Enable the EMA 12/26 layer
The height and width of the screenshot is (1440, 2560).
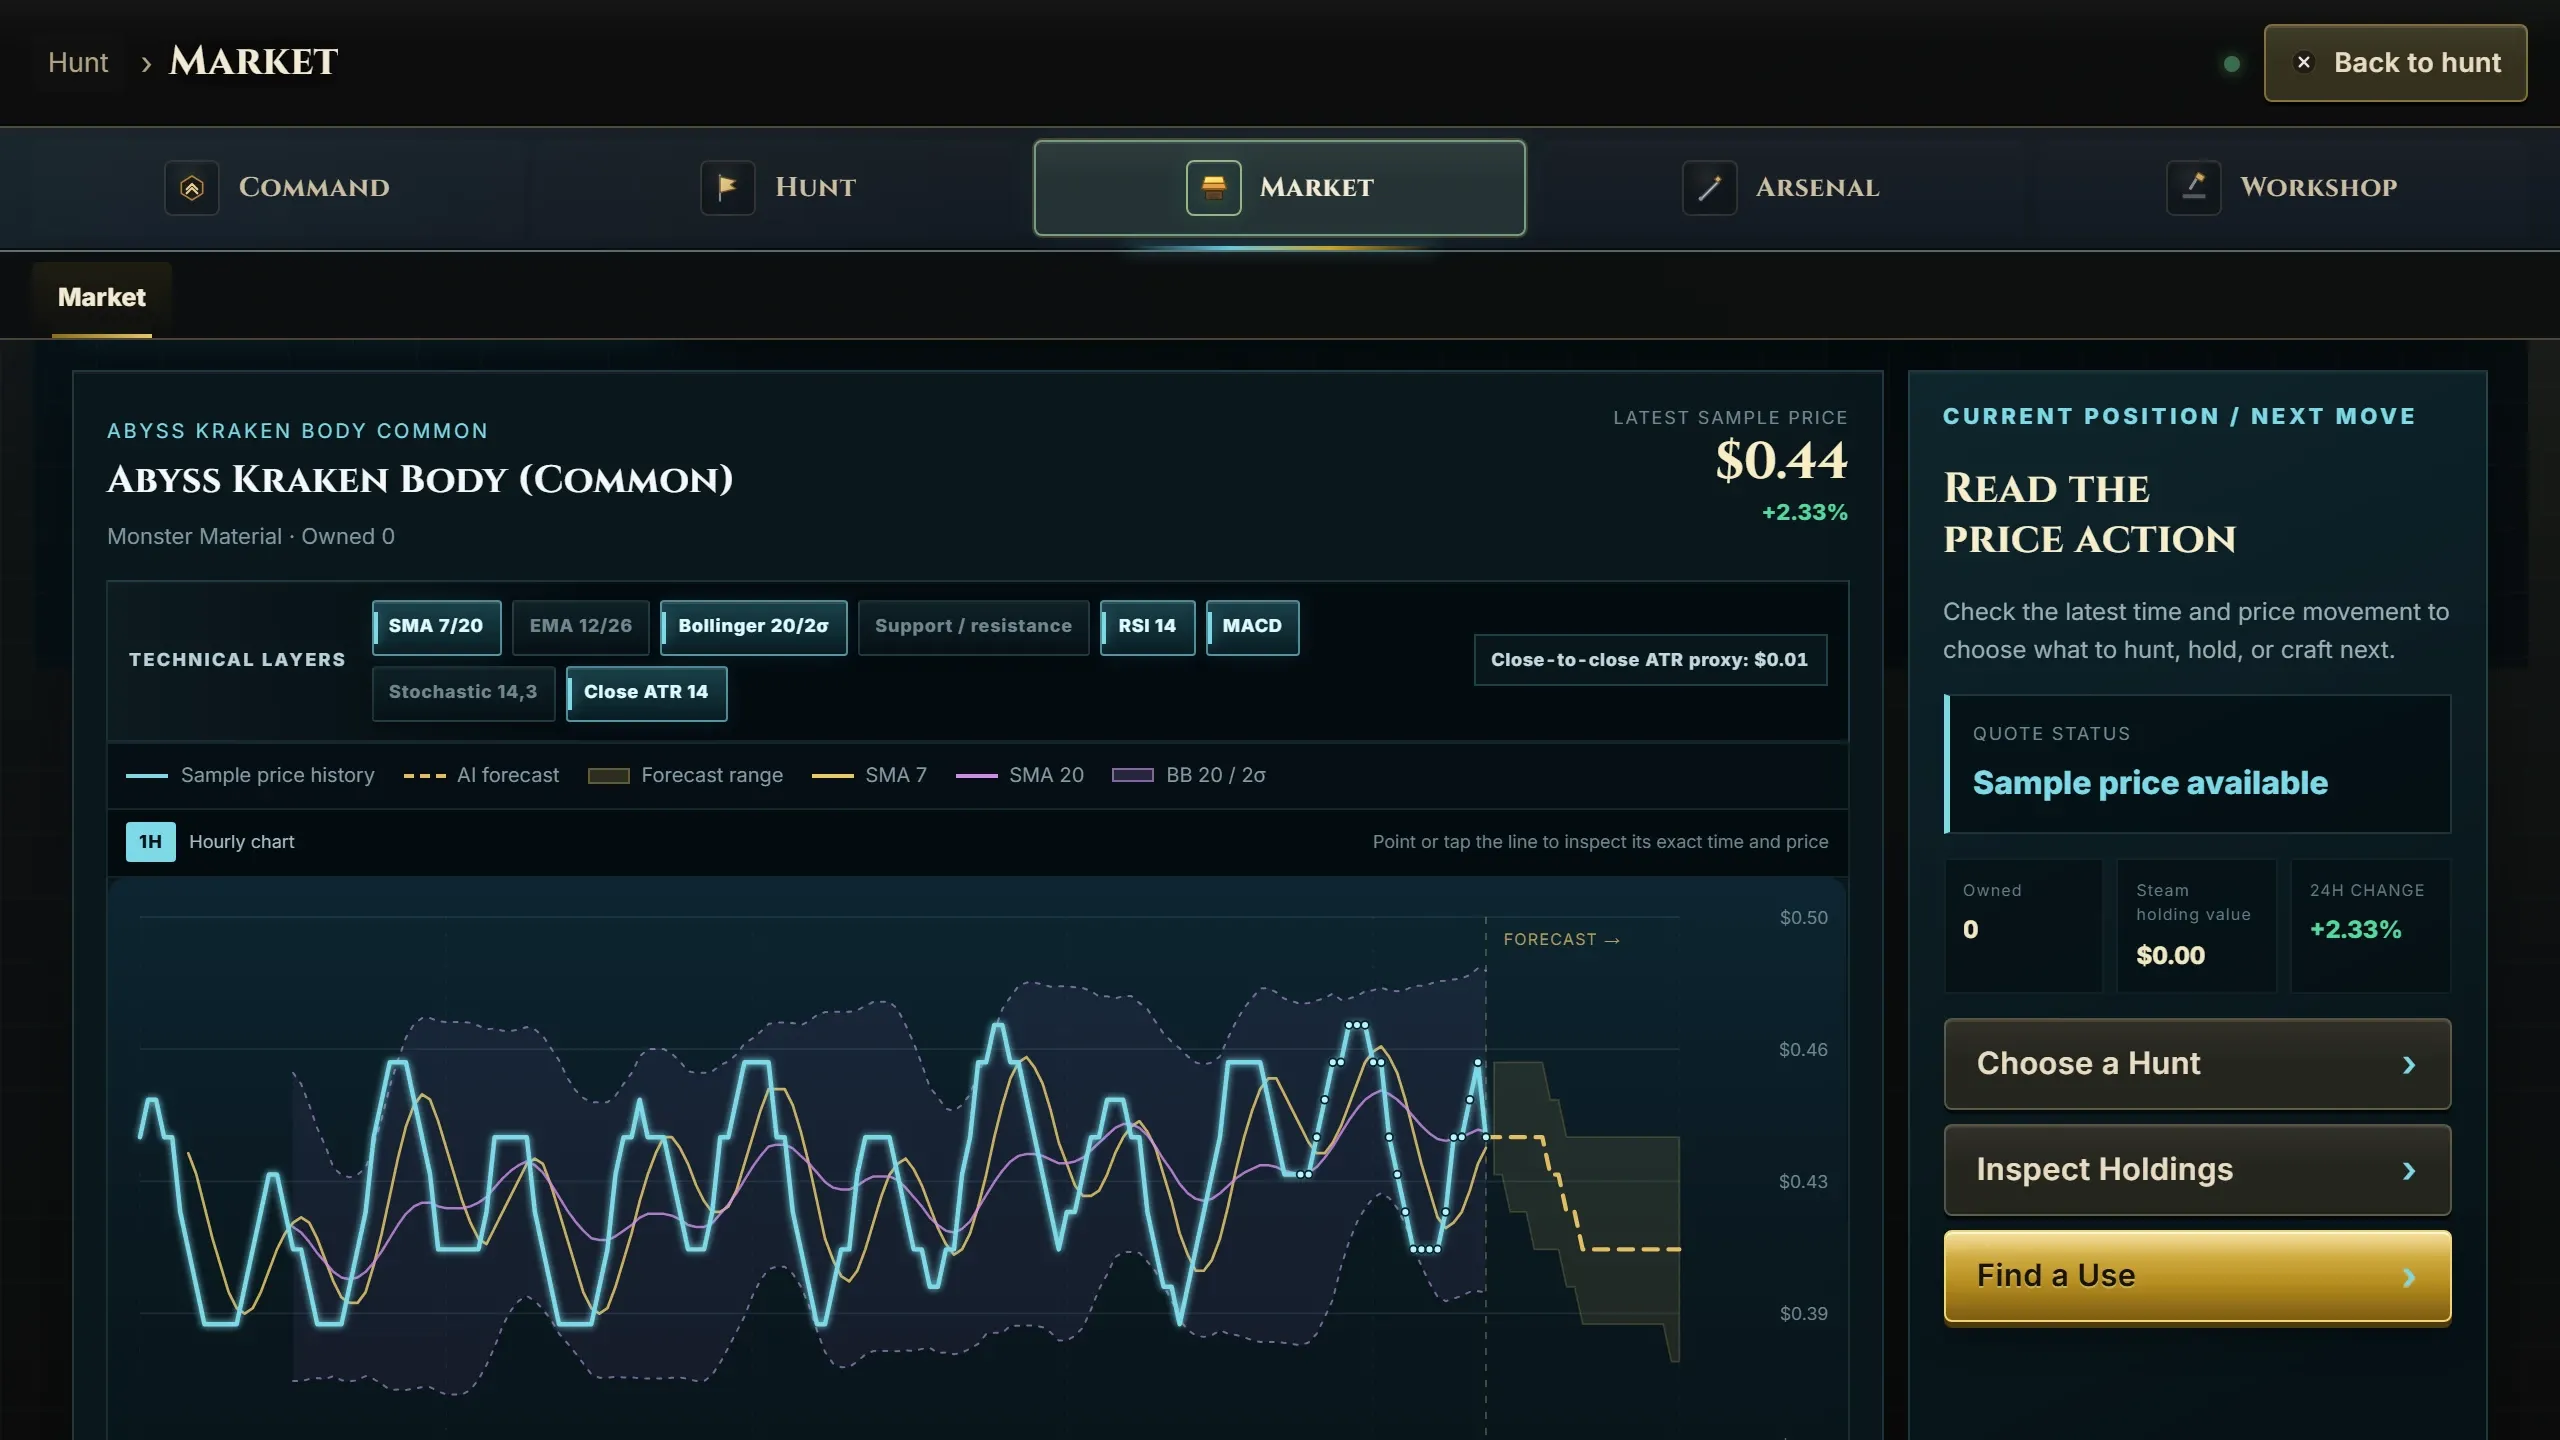pyautogui.click(x=580, y=627)
